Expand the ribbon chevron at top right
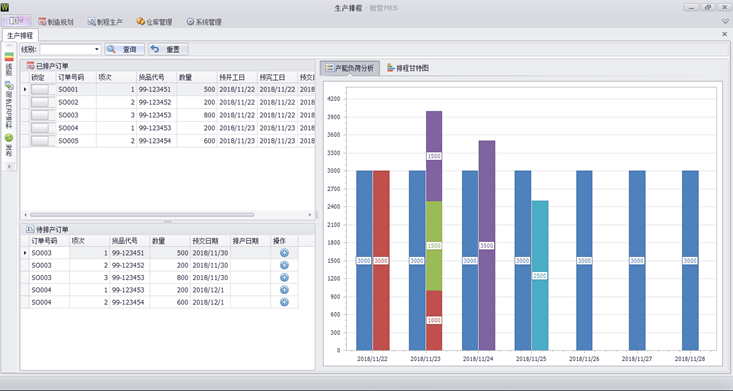733x391 pixels. (725, 22)
